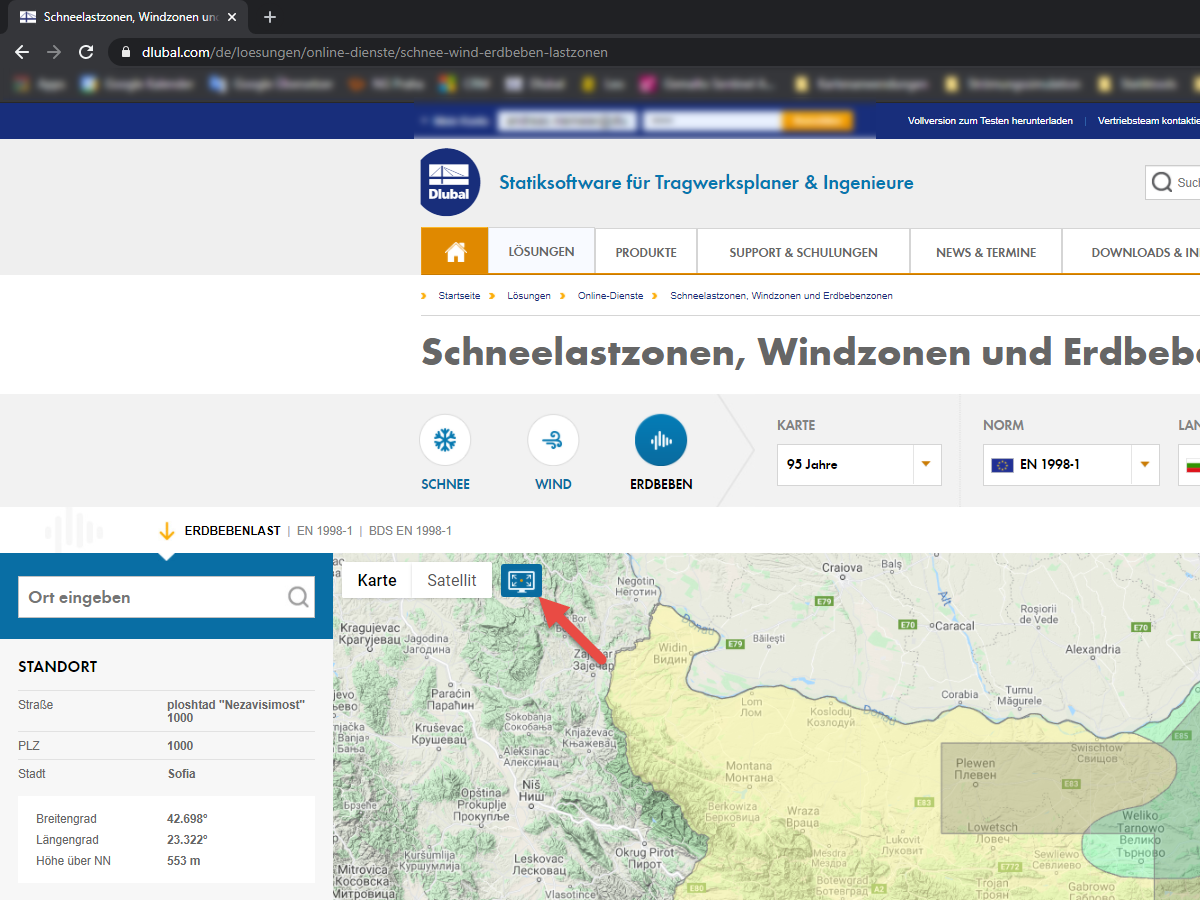
Task: Open the ERDBEBEN earthquake zone view
Action: [x=661, y=440]
